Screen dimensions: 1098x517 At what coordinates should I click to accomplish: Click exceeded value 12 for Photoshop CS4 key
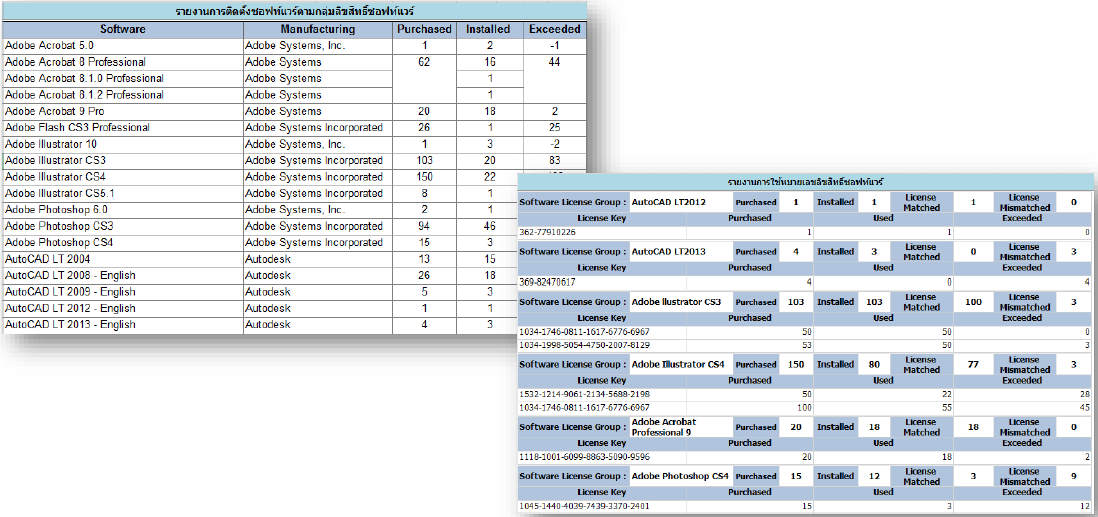click(x=1084, y=506)
